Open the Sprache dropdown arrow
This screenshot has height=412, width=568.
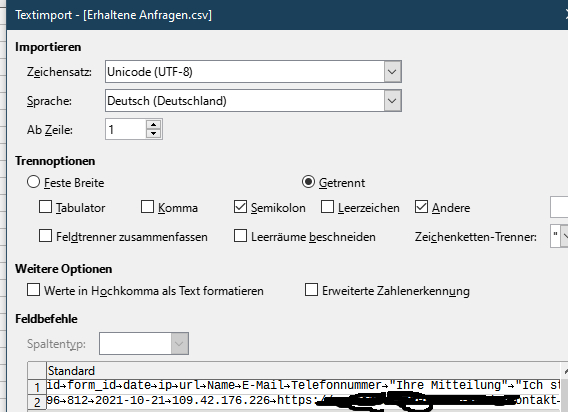tap(392, 101)
